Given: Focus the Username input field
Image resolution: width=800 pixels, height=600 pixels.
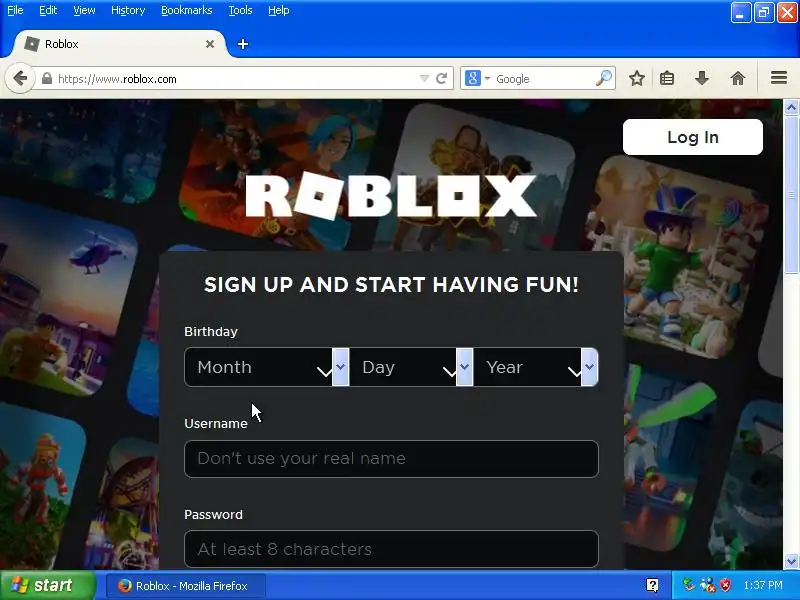Looking at the screenshot, I should click(x=391, y=459).
